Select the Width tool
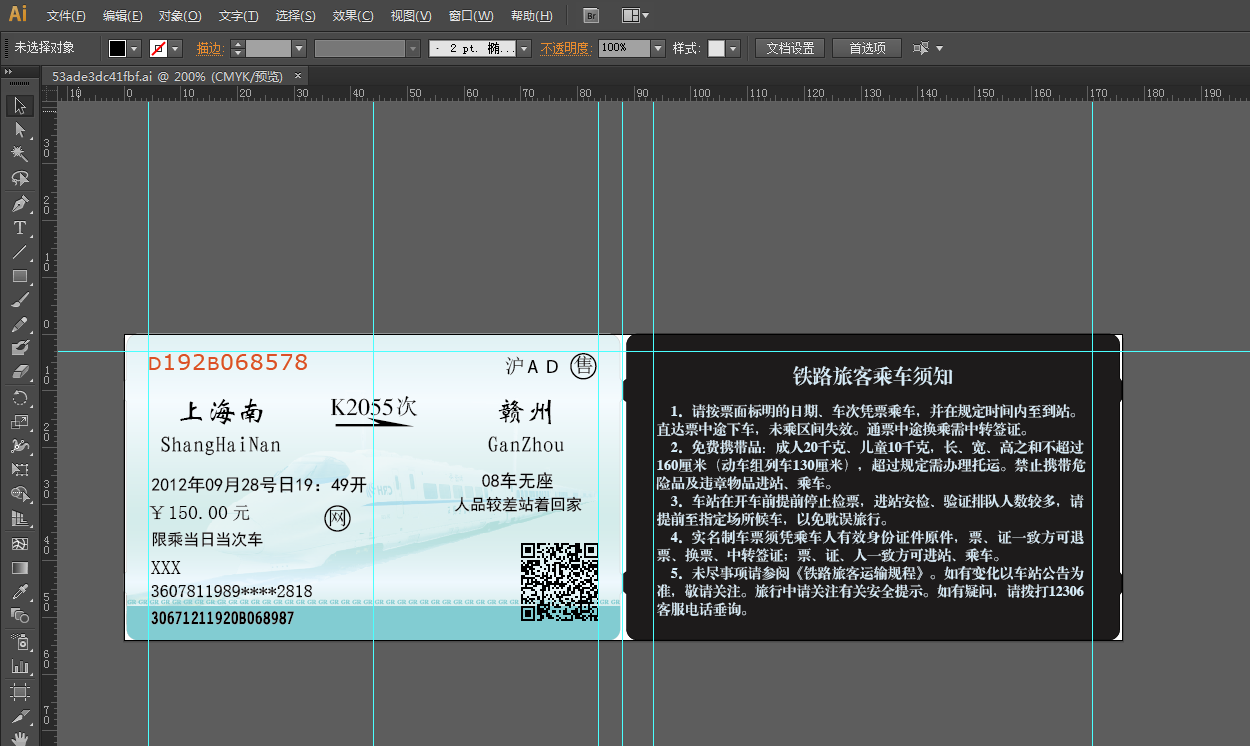 tap(19, 445)
